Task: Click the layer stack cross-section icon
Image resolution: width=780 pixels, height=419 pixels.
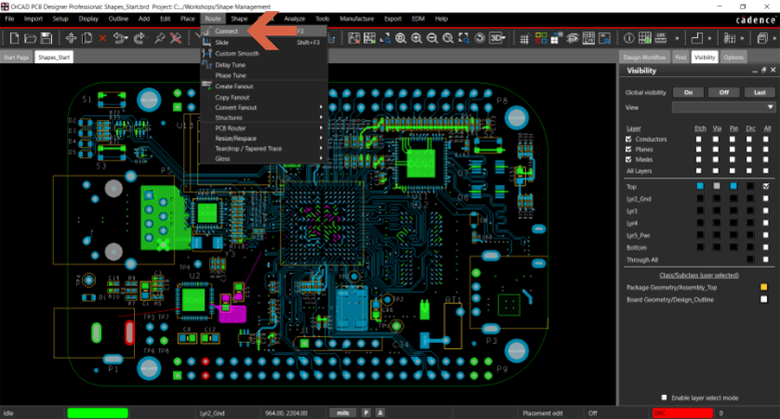Action: (573, 38)
